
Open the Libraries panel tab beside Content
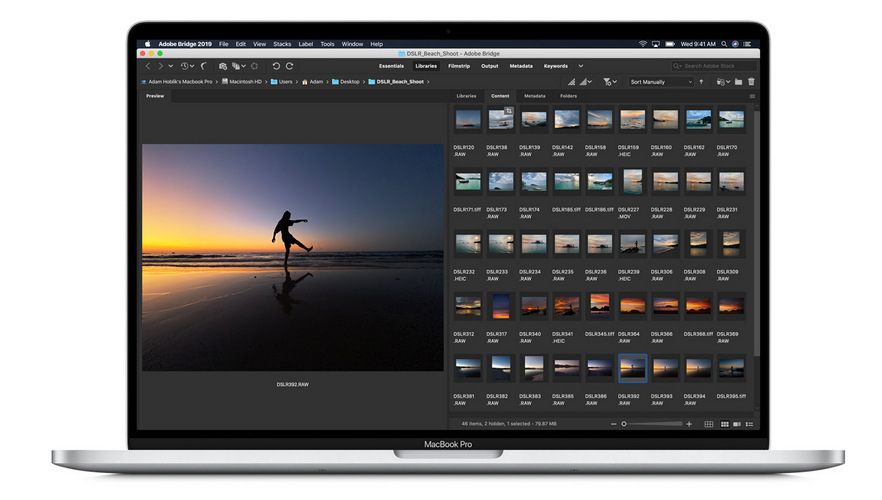point(466,96)
